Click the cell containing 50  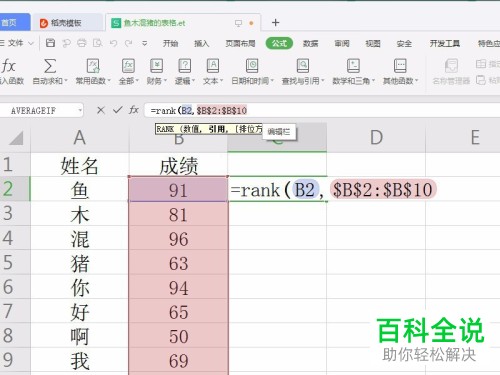(x=178, y=335)
